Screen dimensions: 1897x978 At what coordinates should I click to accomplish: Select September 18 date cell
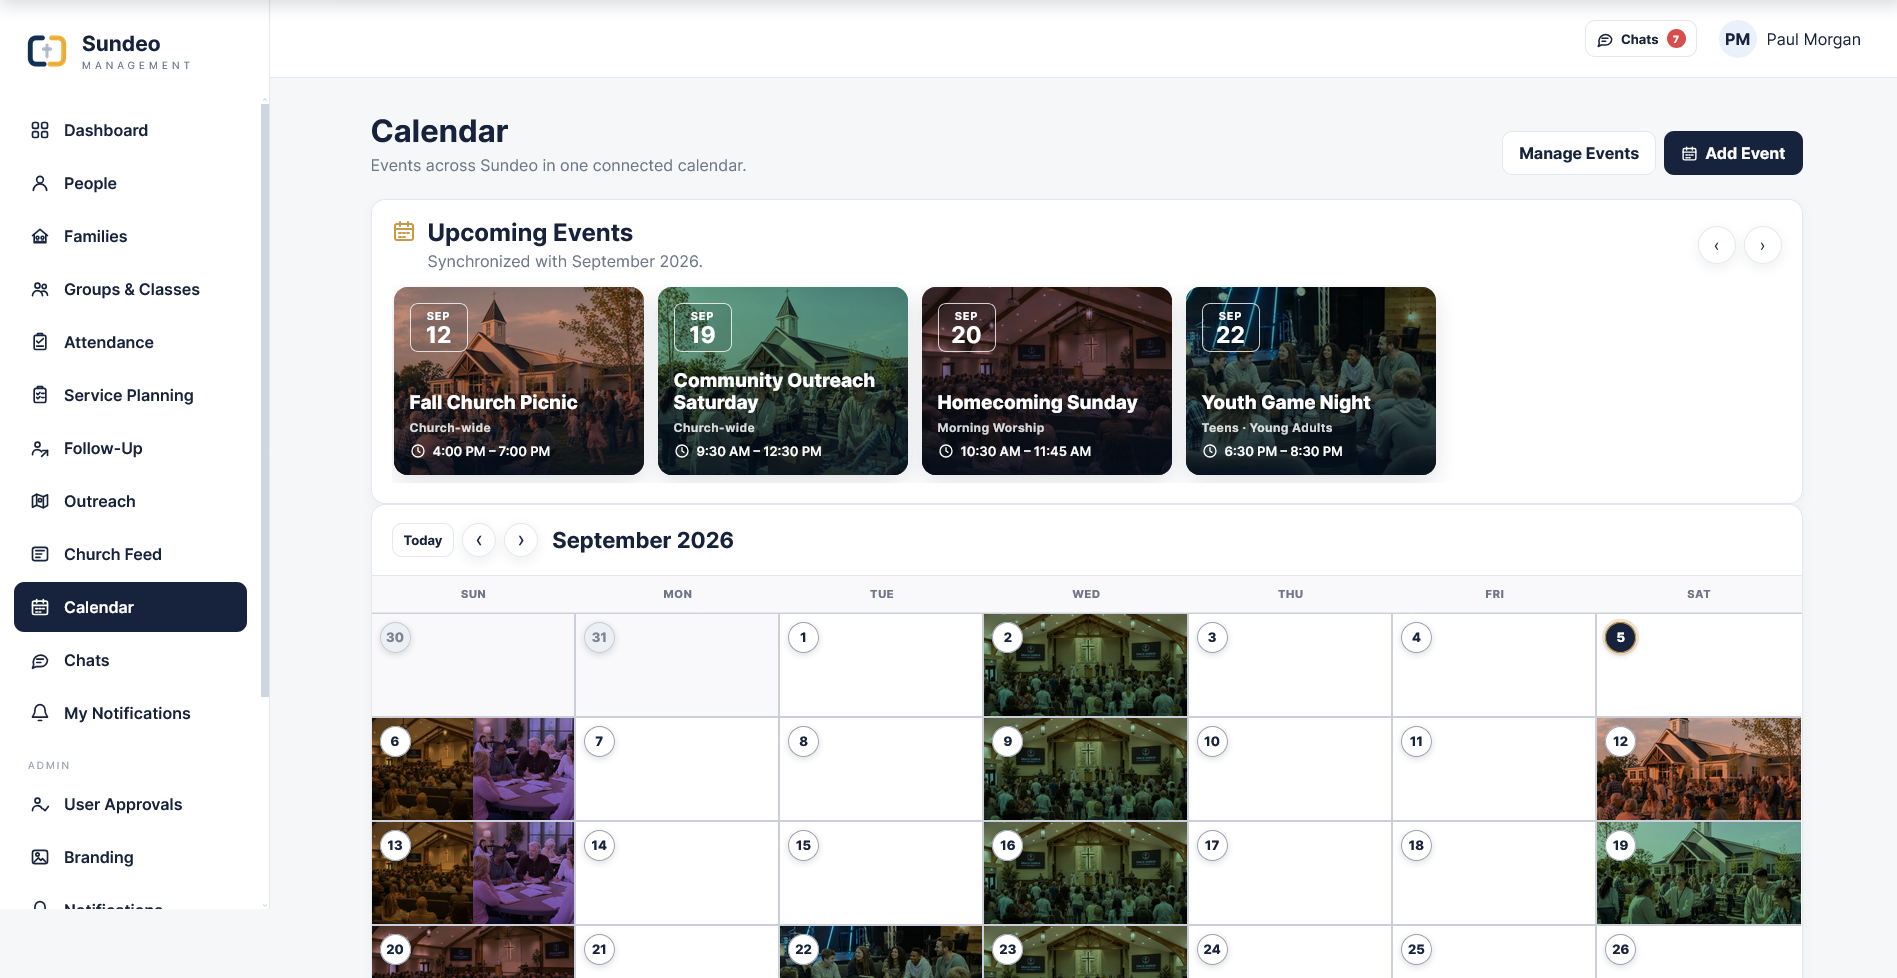1494,873
